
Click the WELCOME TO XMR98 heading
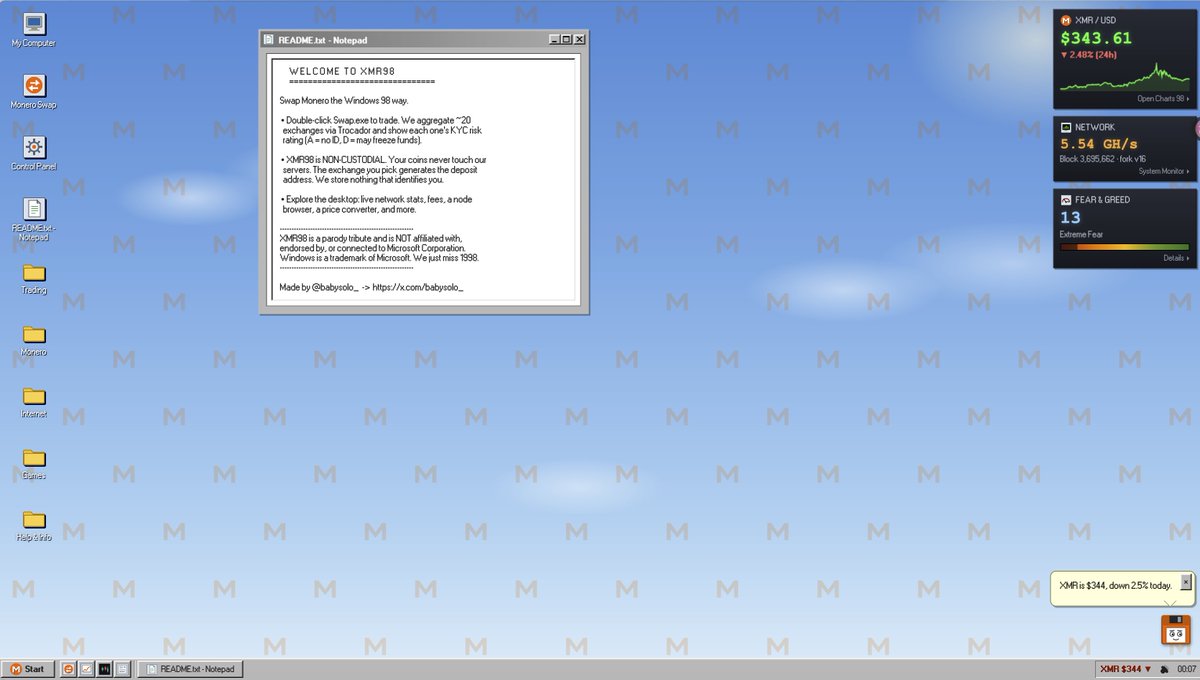point(340,71)
